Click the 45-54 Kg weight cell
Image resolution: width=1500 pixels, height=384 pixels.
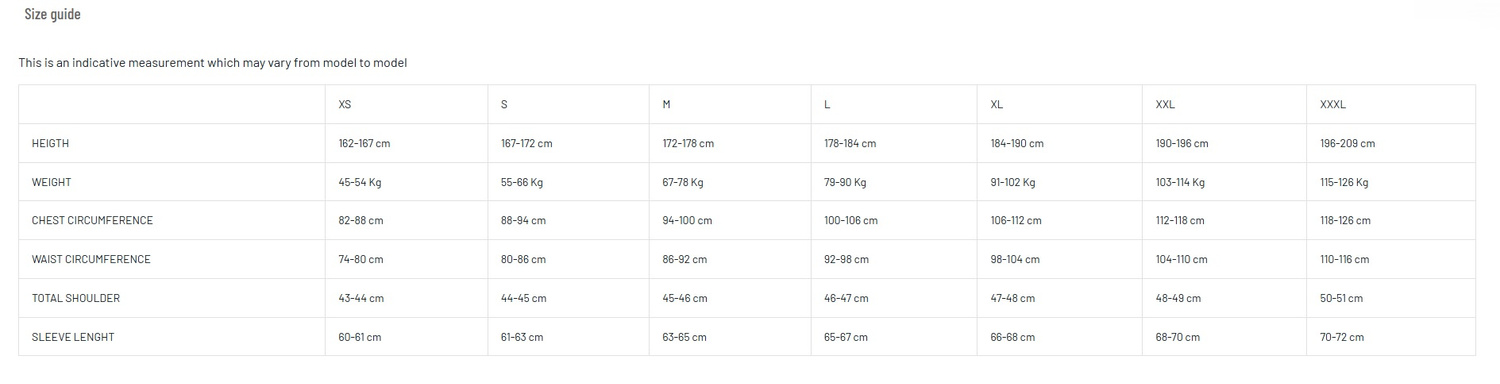click(360, 183)
